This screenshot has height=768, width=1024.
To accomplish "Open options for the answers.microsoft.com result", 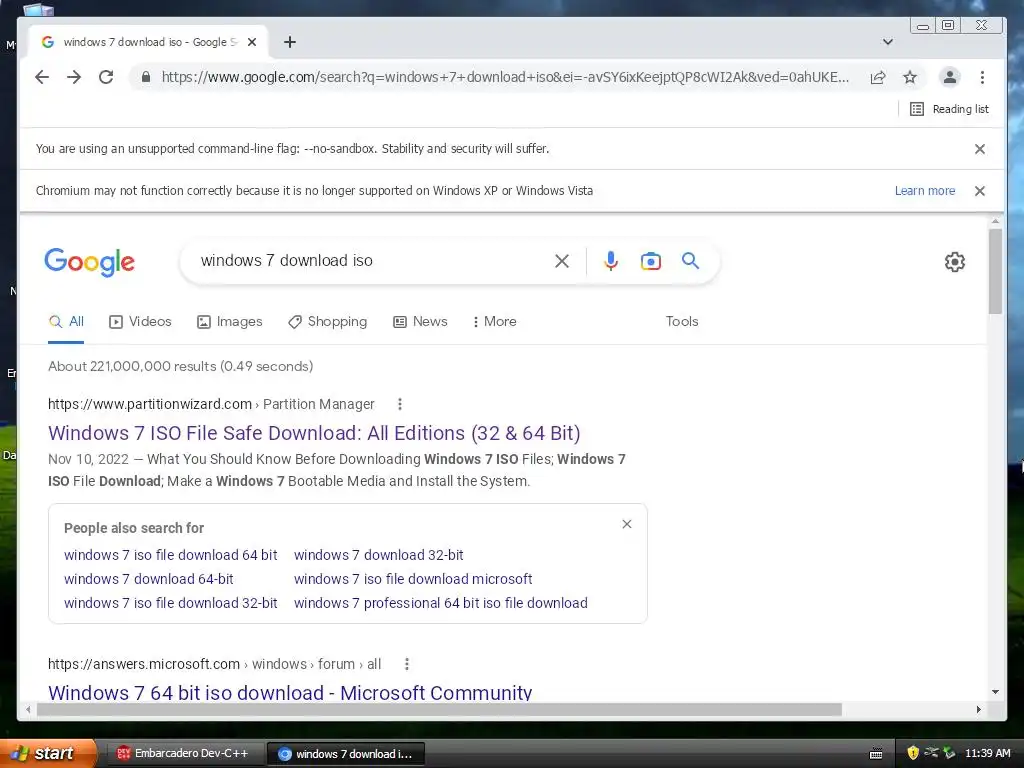I will 407,664.
